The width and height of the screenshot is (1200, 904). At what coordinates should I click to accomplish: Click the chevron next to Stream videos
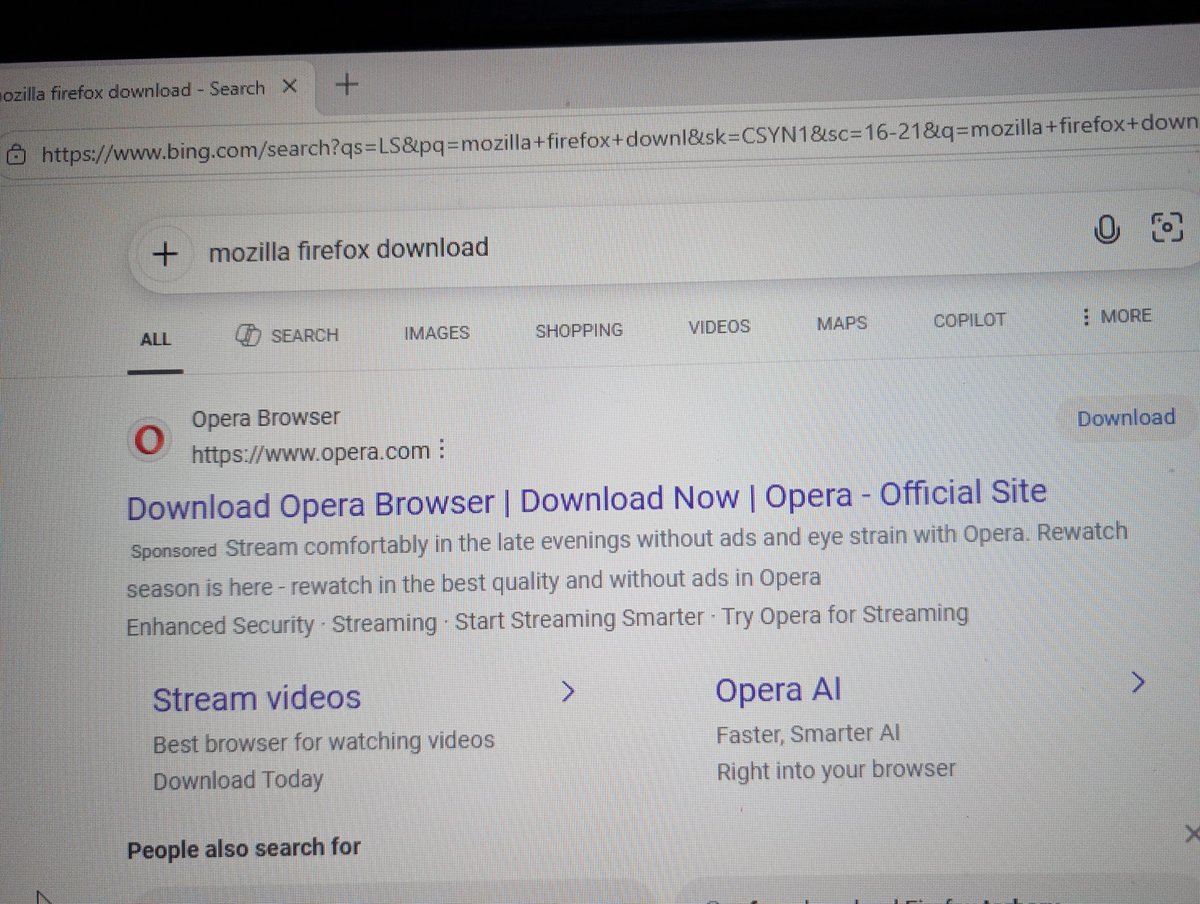pyautogui.click(x=568, y=691)
